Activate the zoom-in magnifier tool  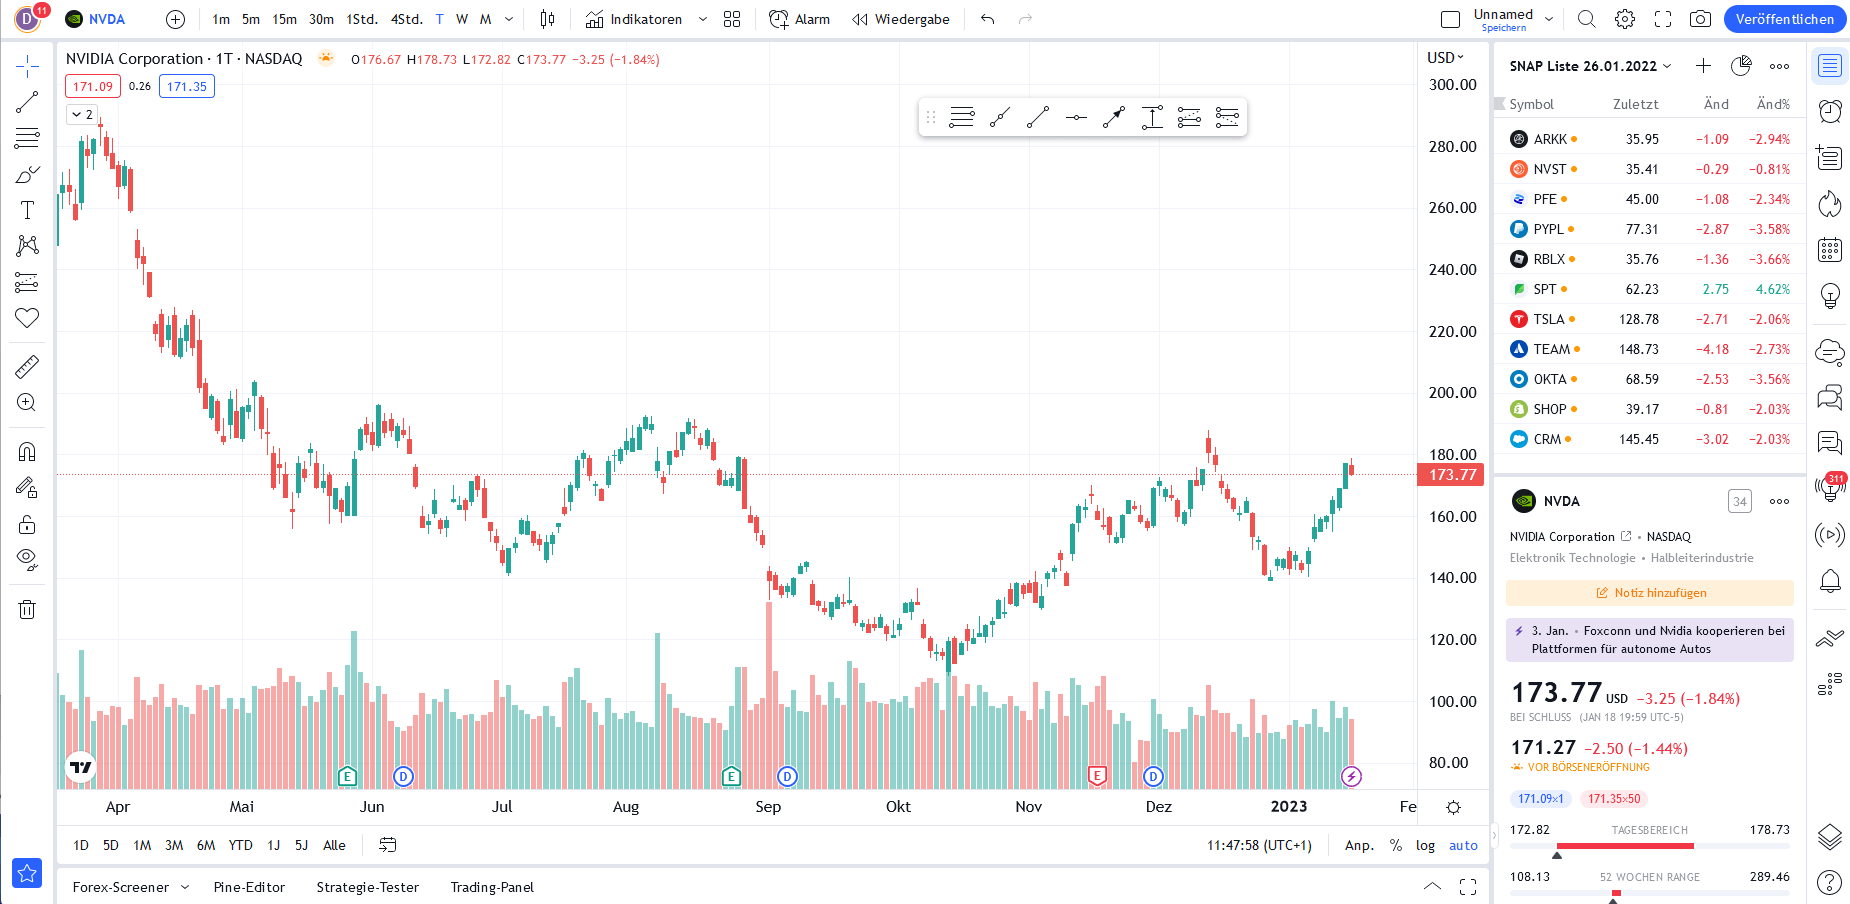tap(27, 403)
